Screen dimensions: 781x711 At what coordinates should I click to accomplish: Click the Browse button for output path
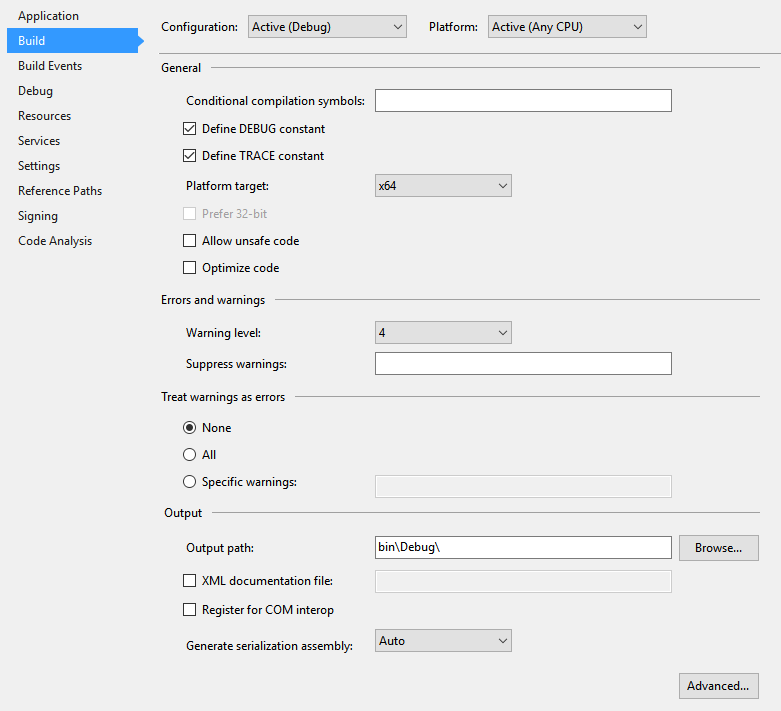(718, 548)
